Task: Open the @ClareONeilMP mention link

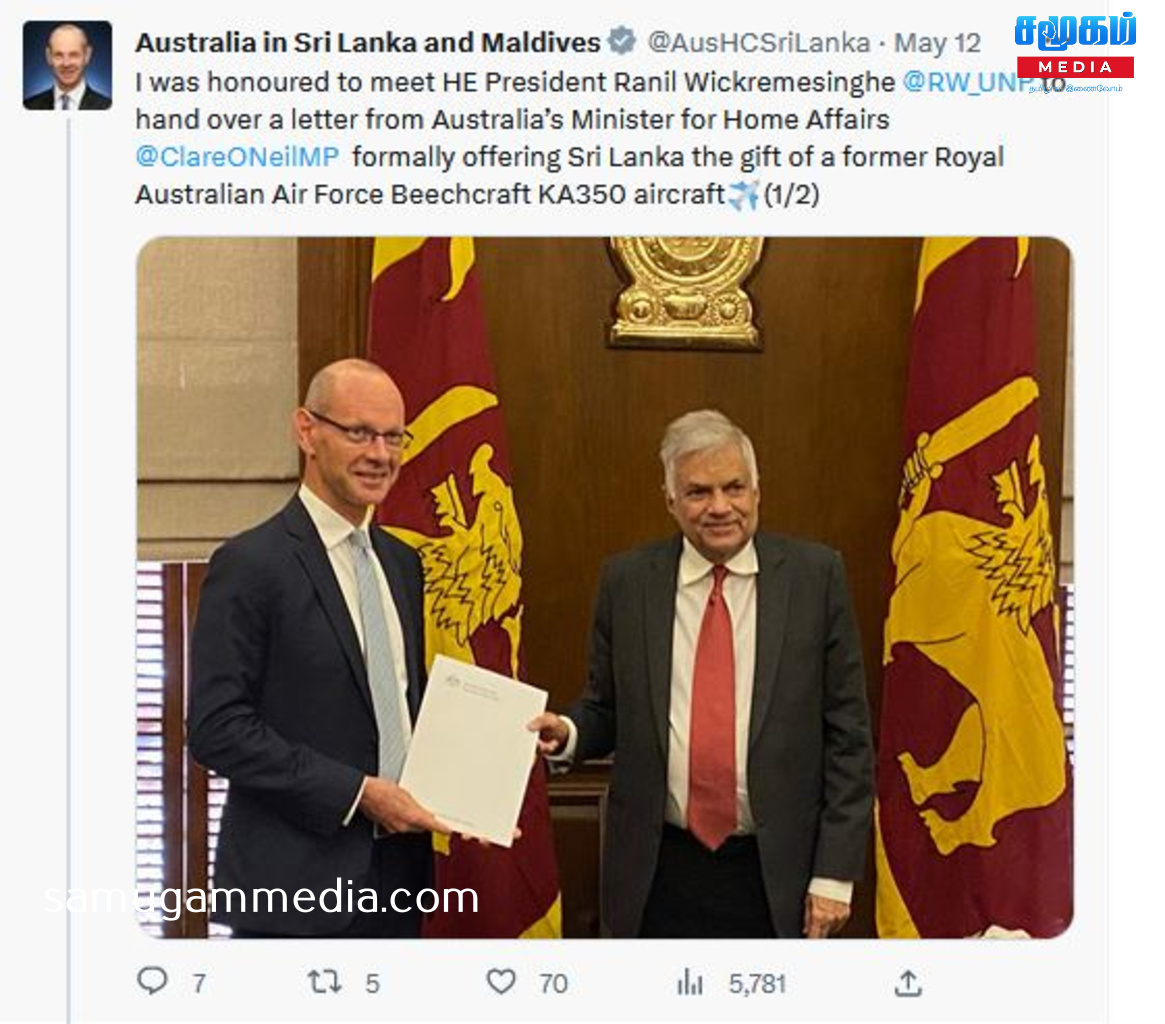Action: pyautogui.click(x=237, y=157)
